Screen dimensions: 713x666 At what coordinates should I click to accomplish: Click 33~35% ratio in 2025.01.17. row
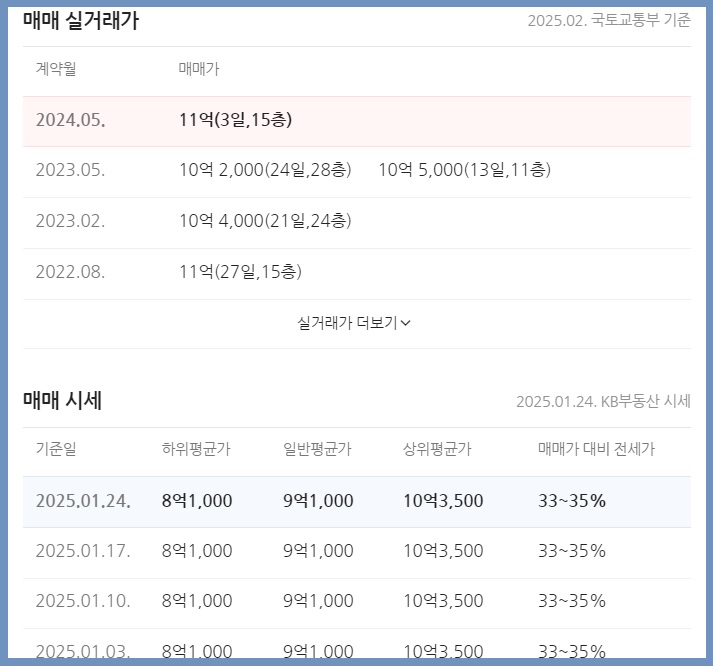pos(572,551)
